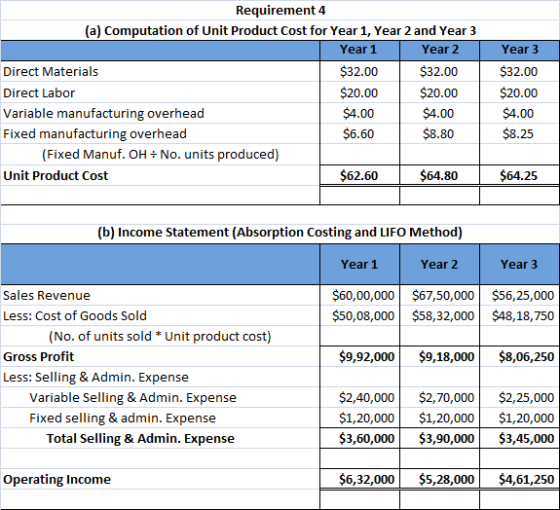Select Year 2 sales revenue $67,50,000

point(443,296)
